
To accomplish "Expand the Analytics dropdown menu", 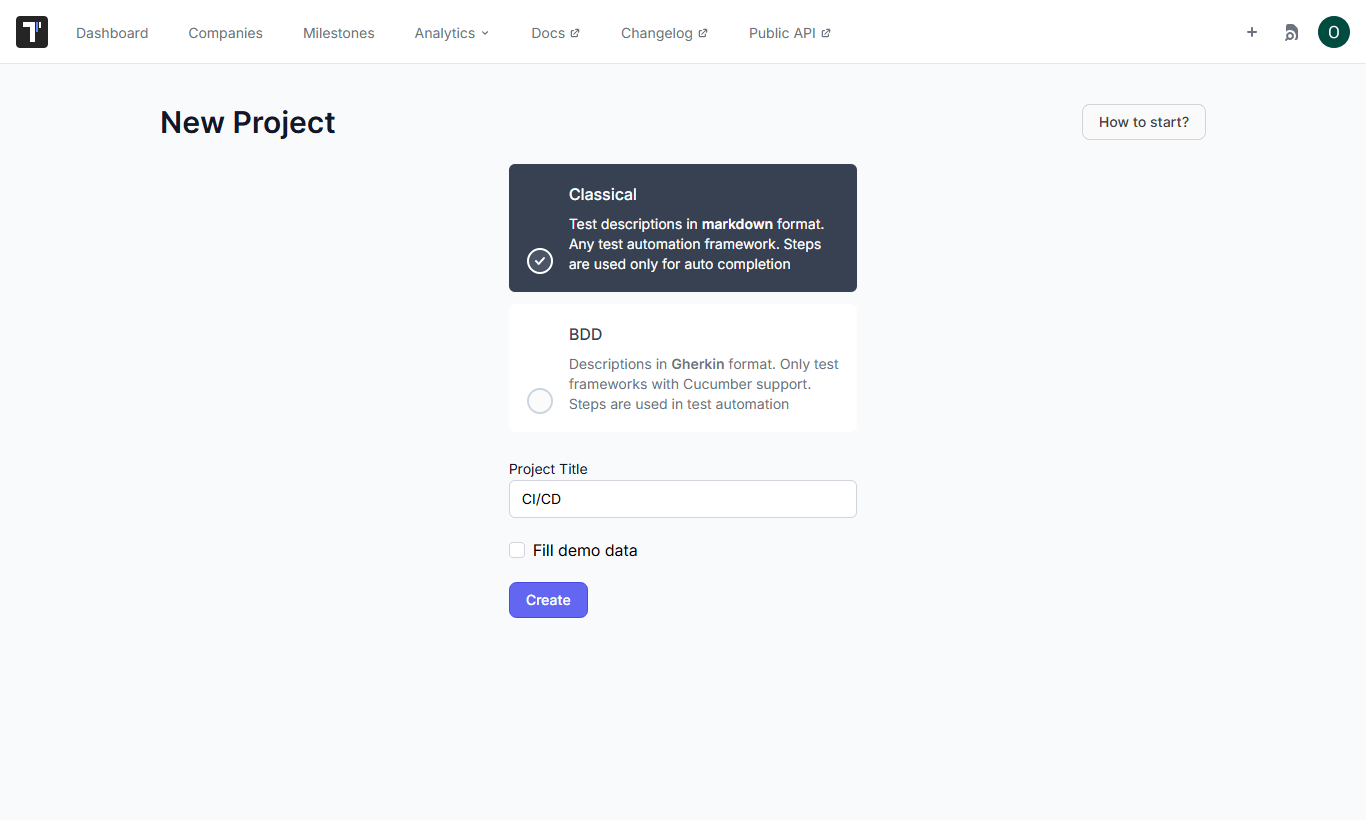I will pos(452,33).
